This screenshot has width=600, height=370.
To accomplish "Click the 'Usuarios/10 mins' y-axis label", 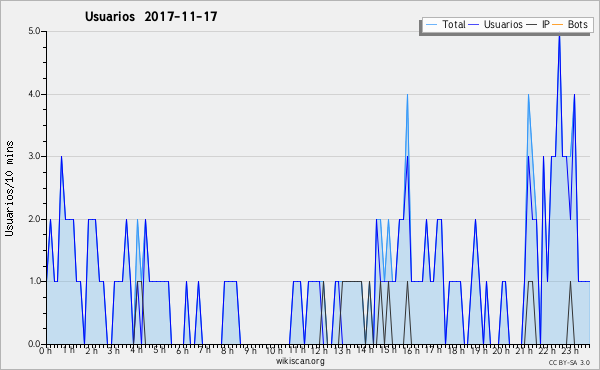I will (x=9, y=189).
